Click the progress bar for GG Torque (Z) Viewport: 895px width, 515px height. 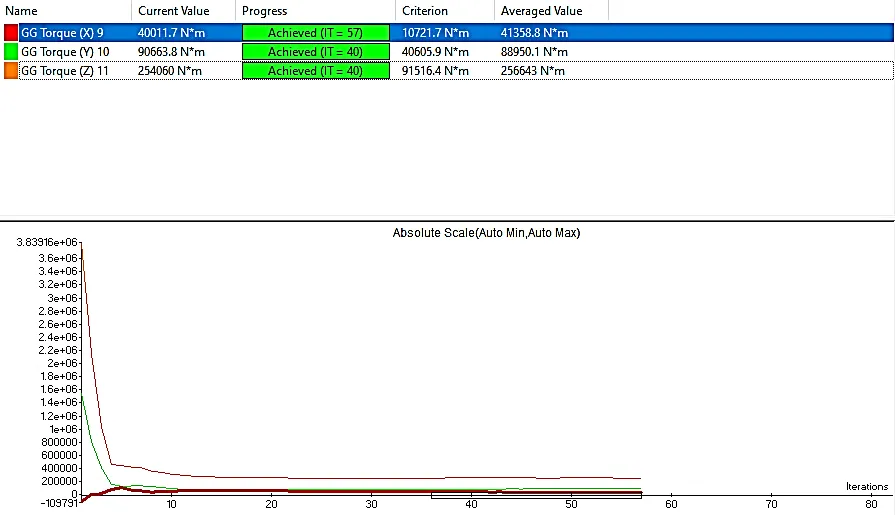coord(315,71)
